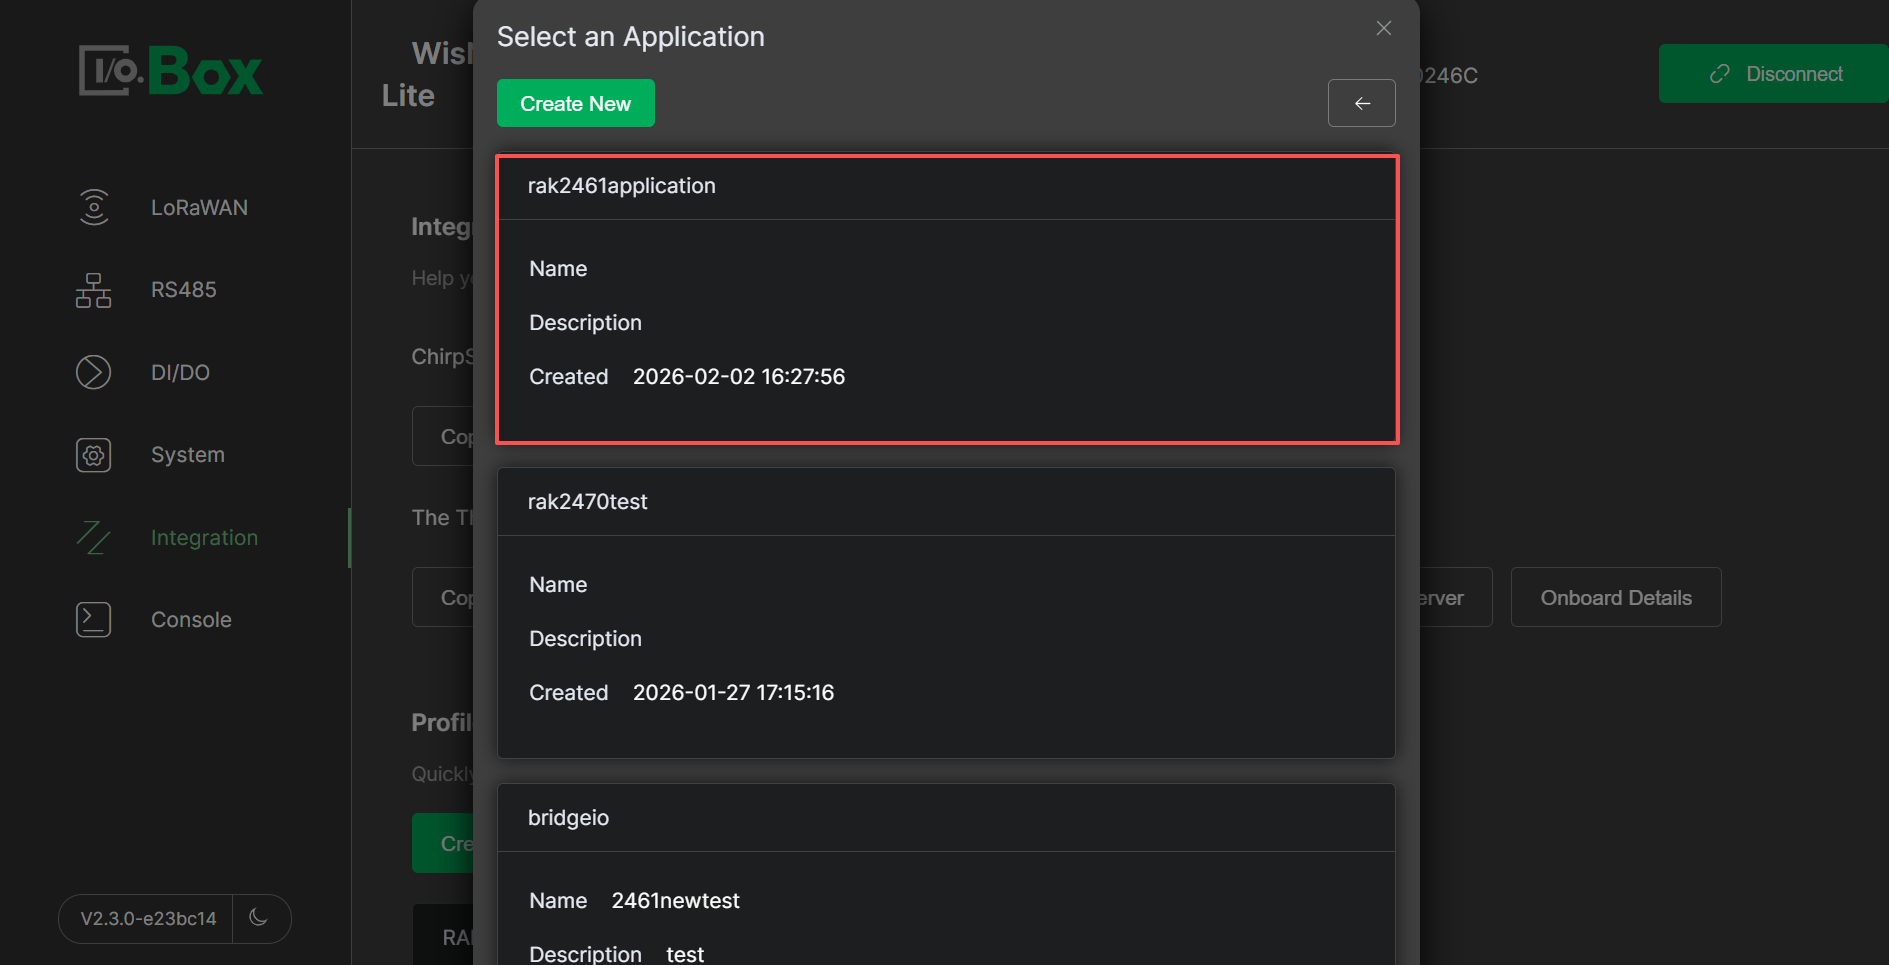This screenshot has width=1889, height=965.
Task: Open the LoRaWAN menu item
Action: point(199,208)
